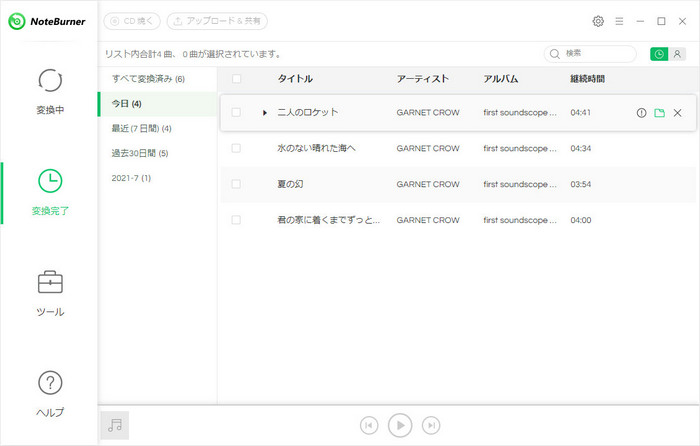Select 今日 (4) filter

157,104
